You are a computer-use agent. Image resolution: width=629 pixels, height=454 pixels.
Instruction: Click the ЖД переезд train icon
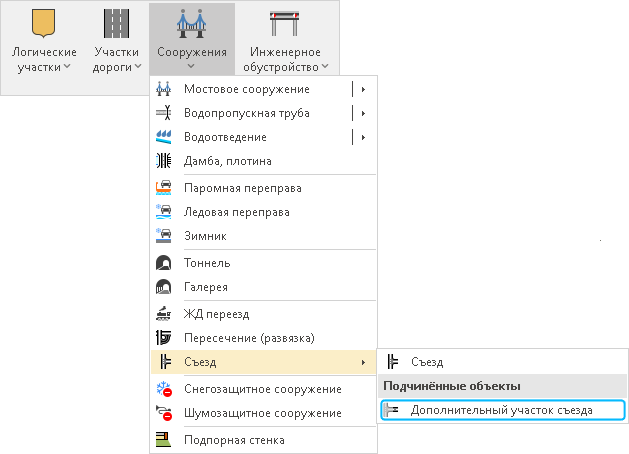click(164, 314)
